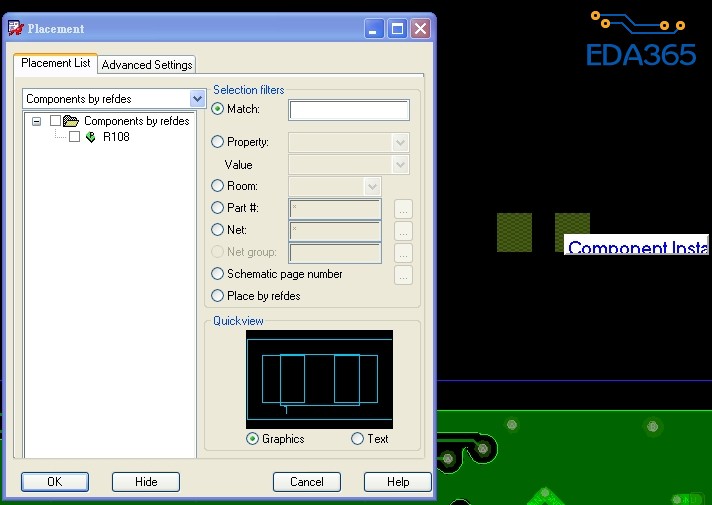Hide the Placement dialog
Screen dimensions: 712x505
(x=146, y=481)
